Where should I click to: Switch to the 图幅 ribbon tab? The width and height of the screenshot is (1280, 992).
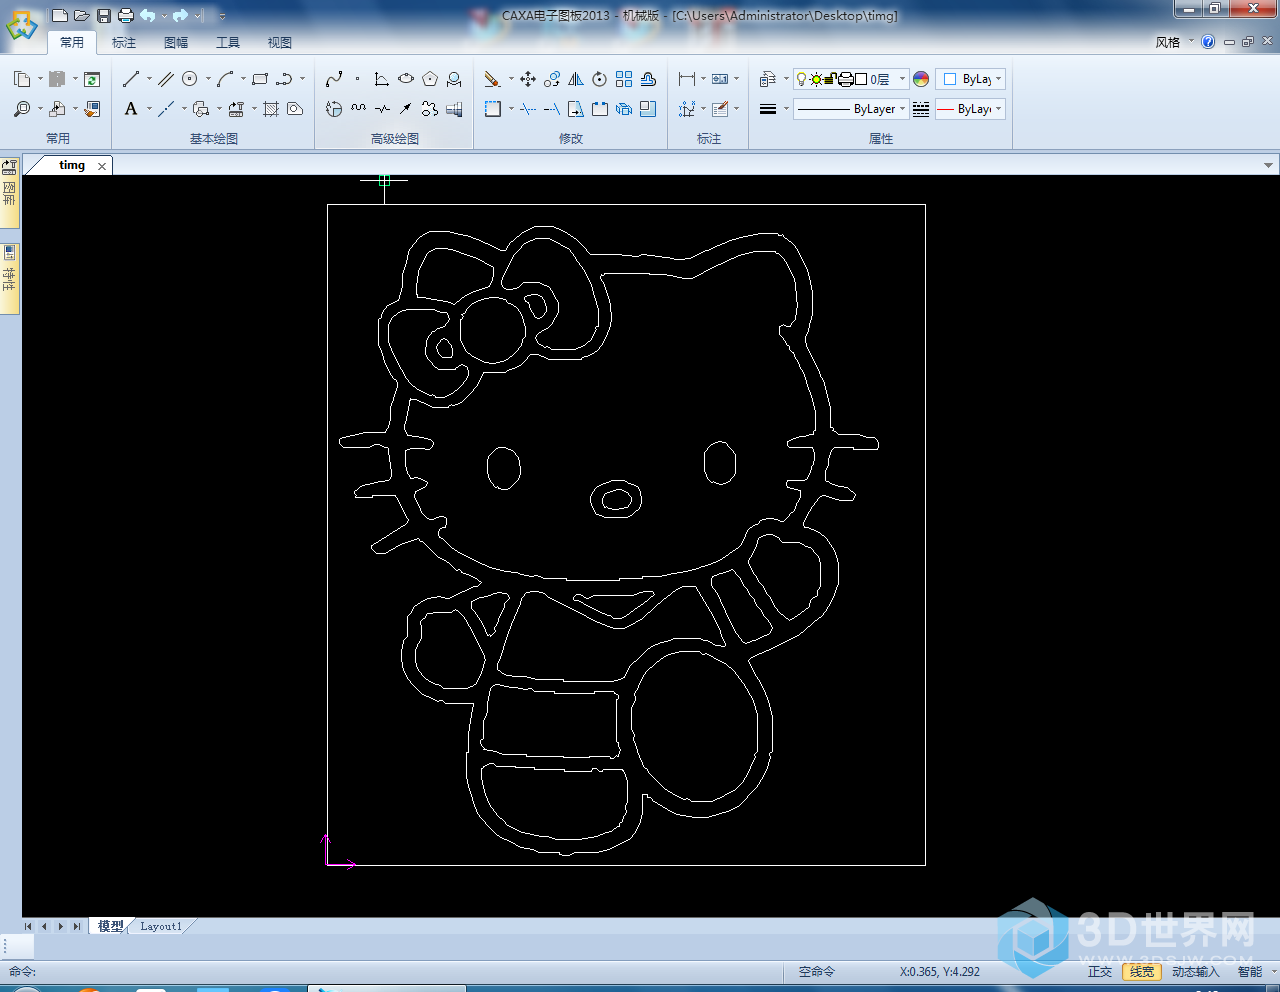pyautogui.click(x=176, y=42)
